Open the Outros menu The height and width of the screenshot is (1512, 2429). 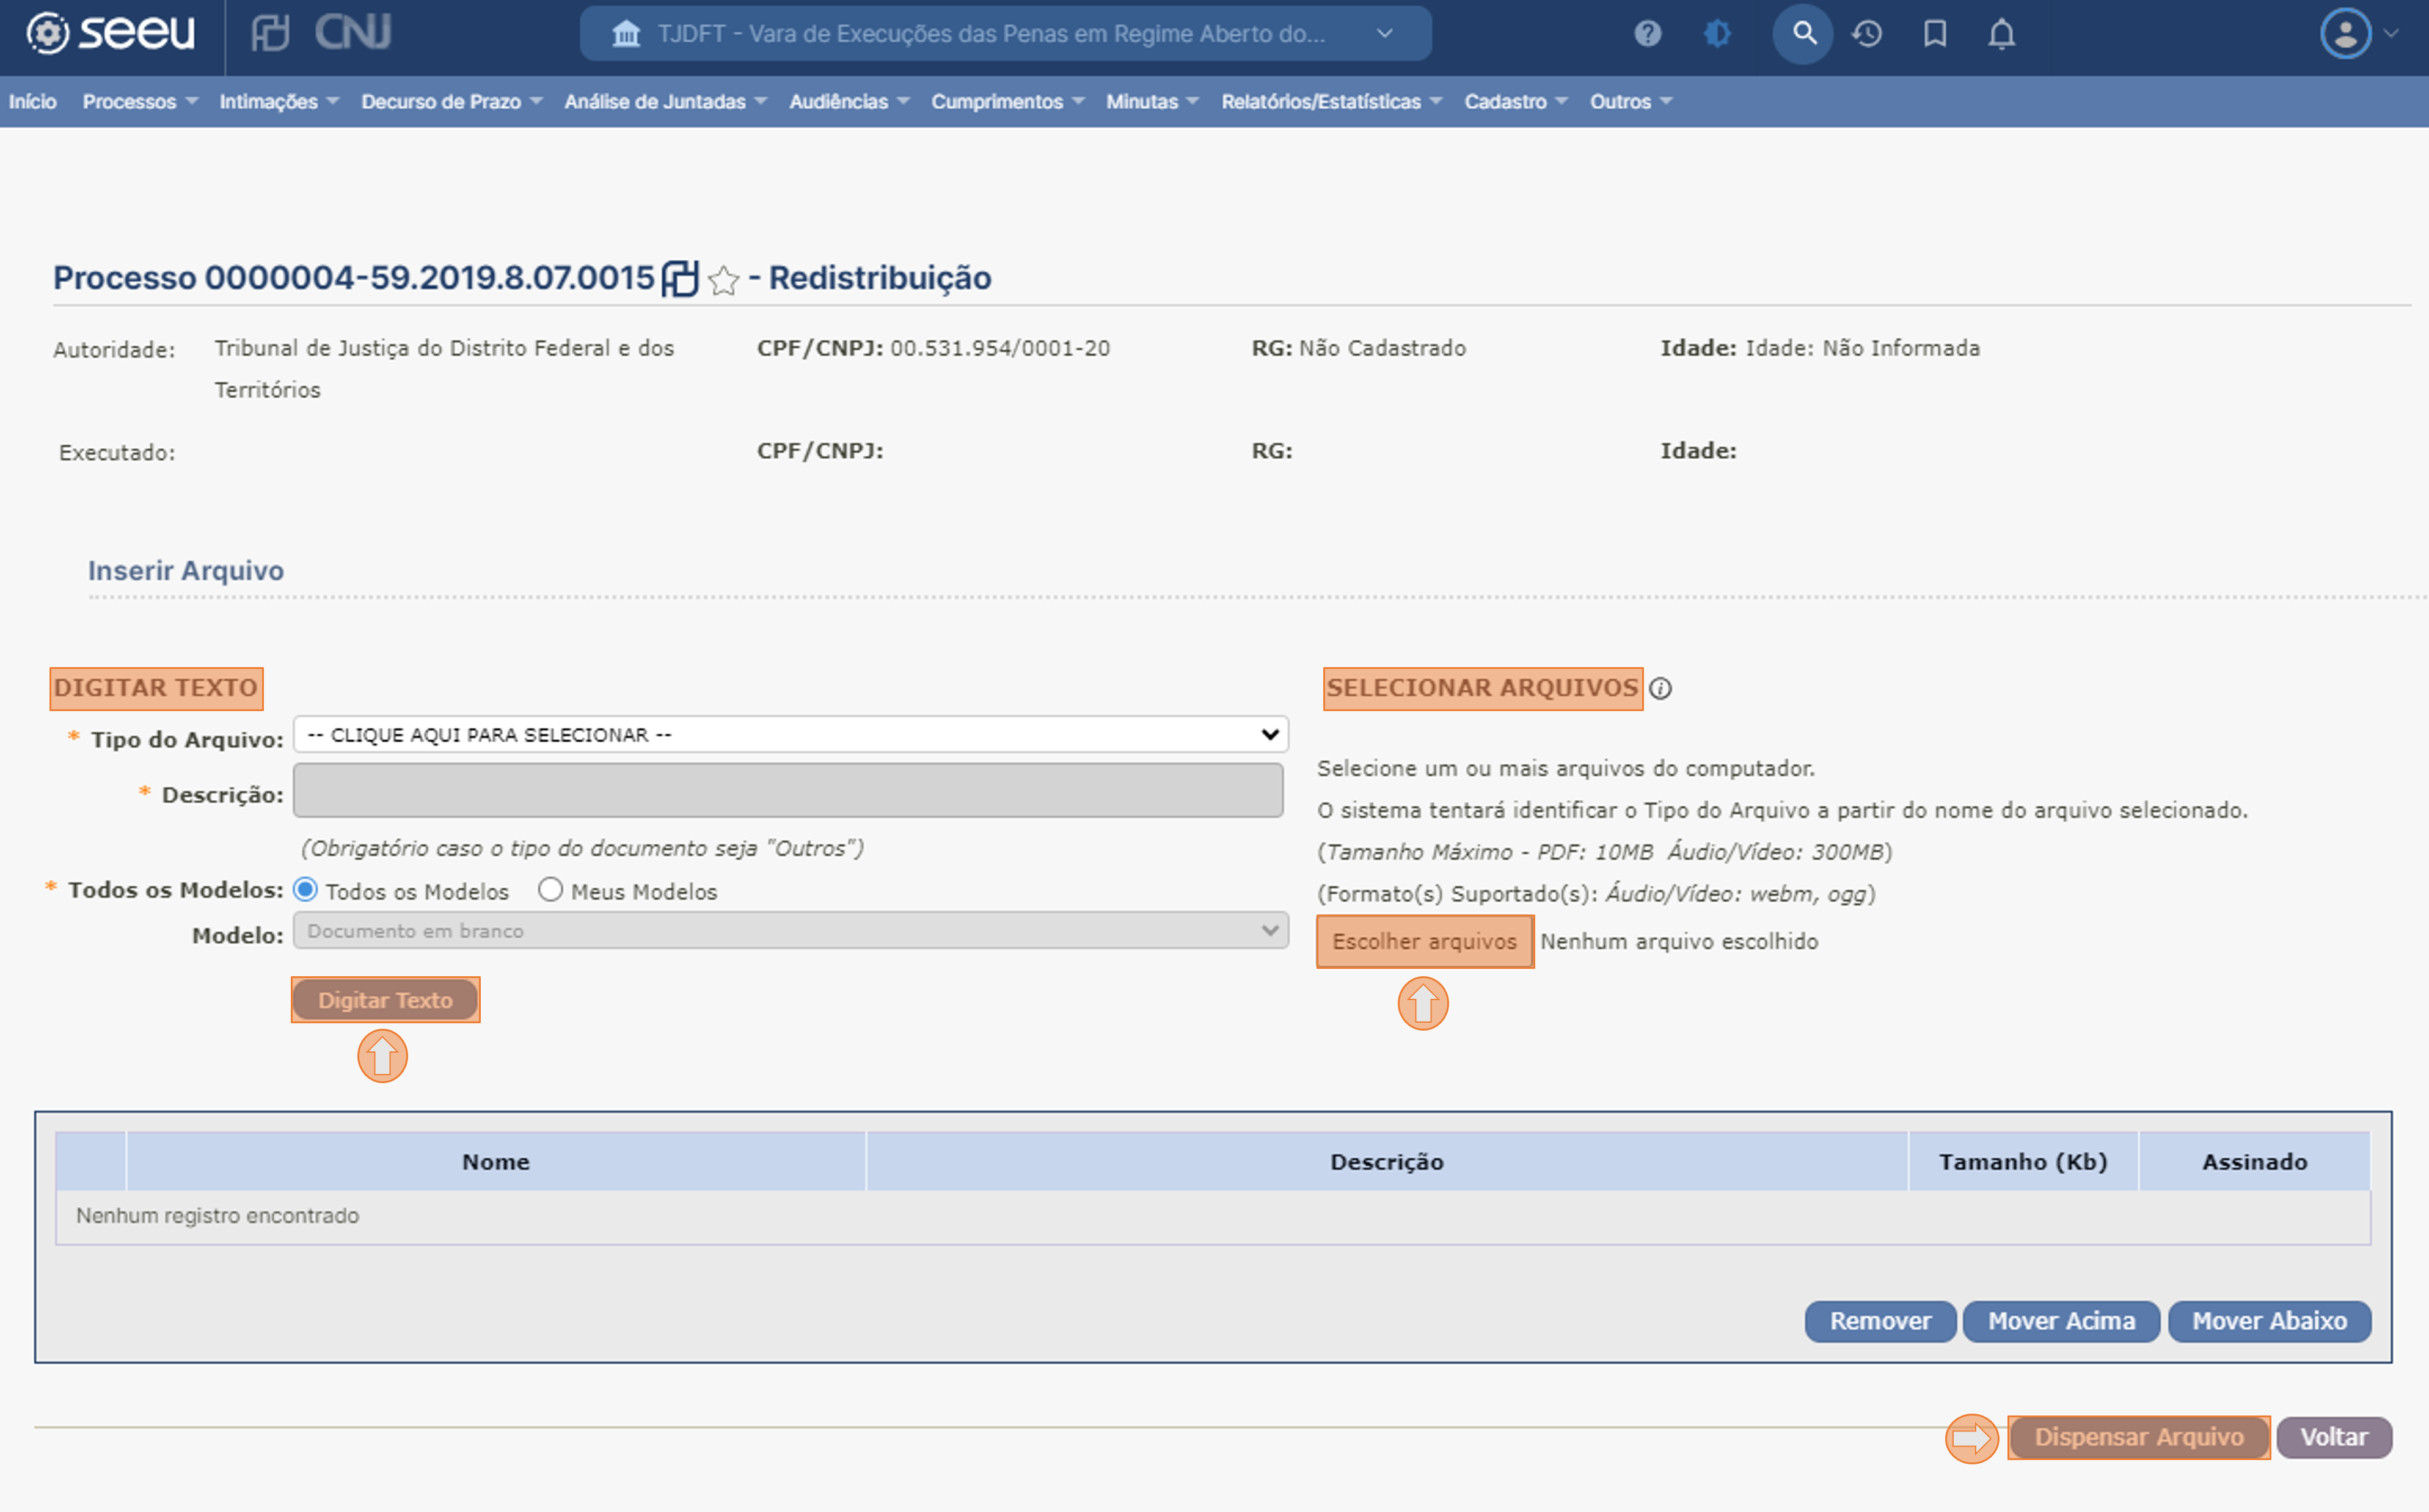point(1630,102)
